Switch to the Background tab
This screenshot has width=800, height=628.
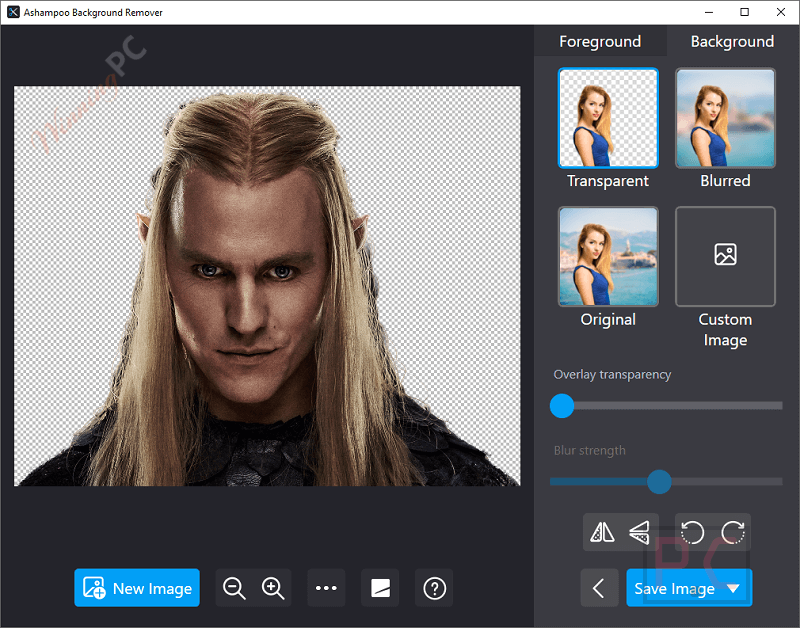(732, 41)
